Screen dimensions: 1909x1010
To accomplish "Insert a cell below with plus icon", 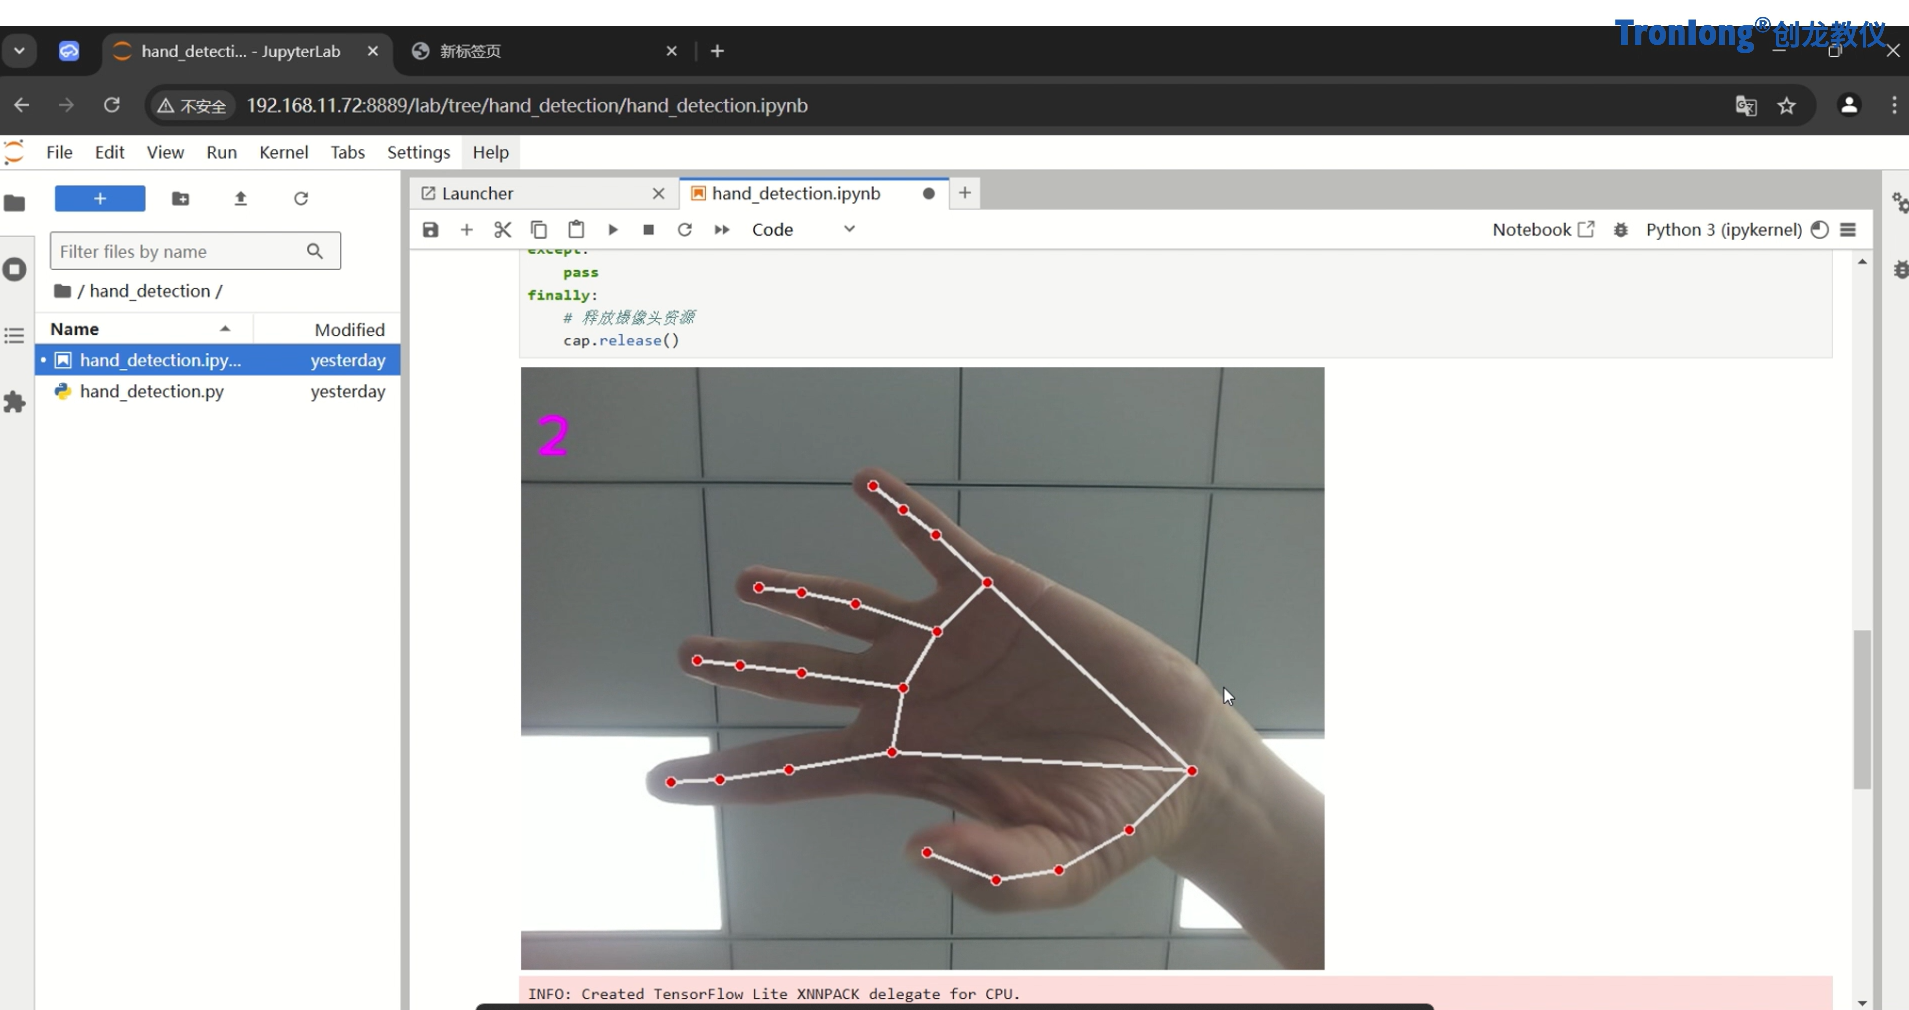I will point(466,230).
